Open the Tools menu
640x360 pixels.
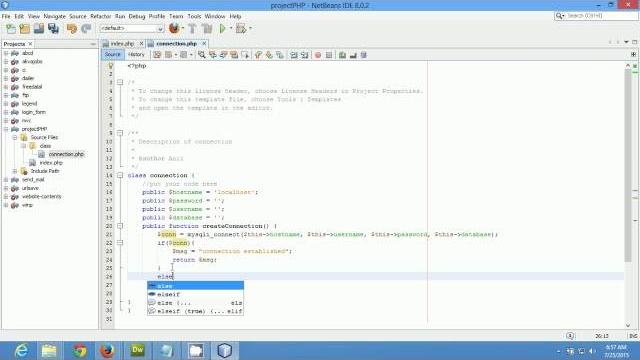click(x=194, y=16)
